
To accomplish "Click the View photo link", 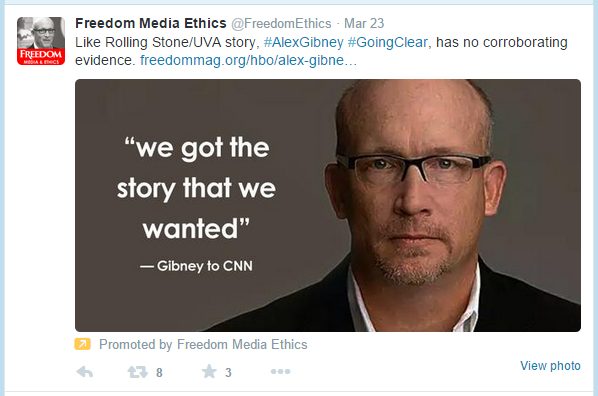I will [550, 365].
